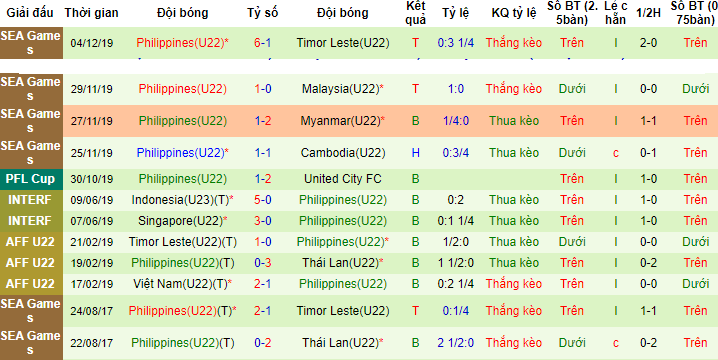Click the Giải đấu column header

click(x=30, y=13)
